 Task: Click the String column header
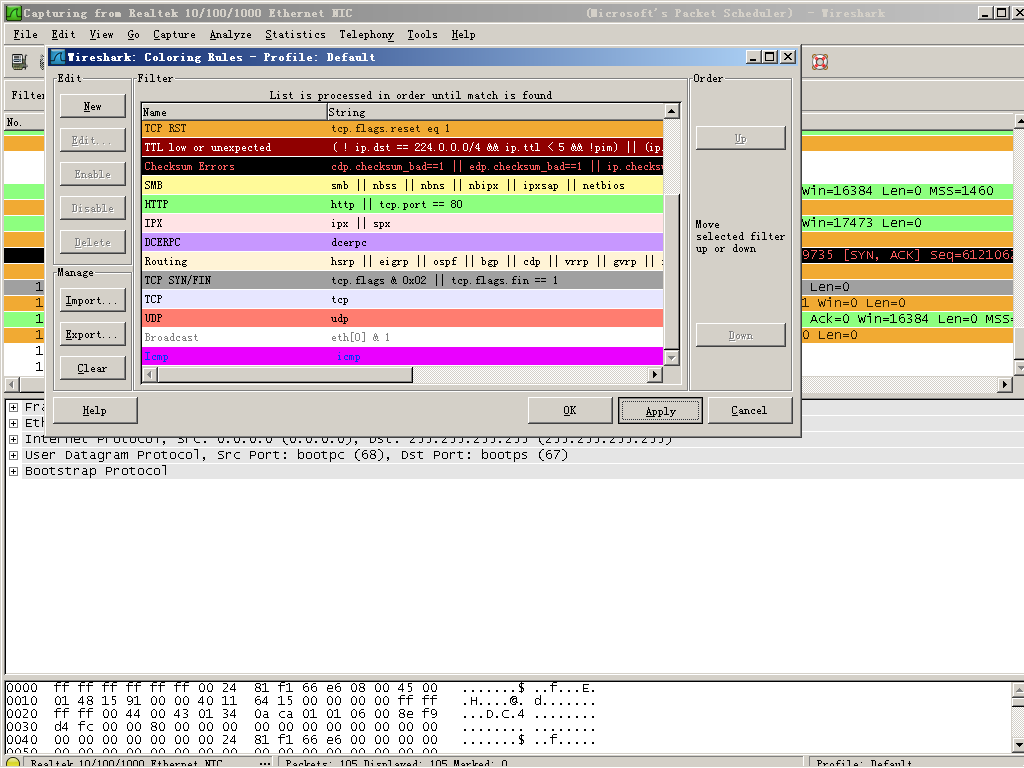[x=495, y=112]
